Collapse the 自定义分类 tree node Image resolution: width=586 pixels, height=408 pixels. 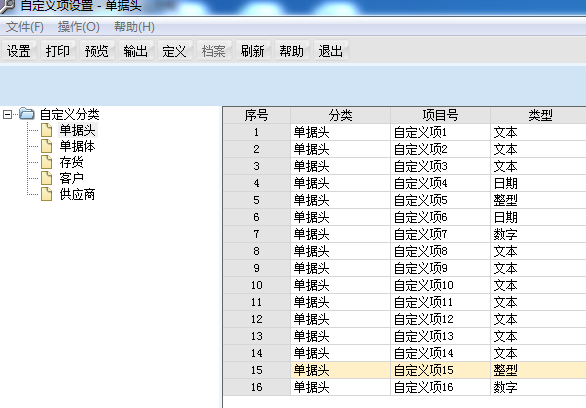point(7,114)
